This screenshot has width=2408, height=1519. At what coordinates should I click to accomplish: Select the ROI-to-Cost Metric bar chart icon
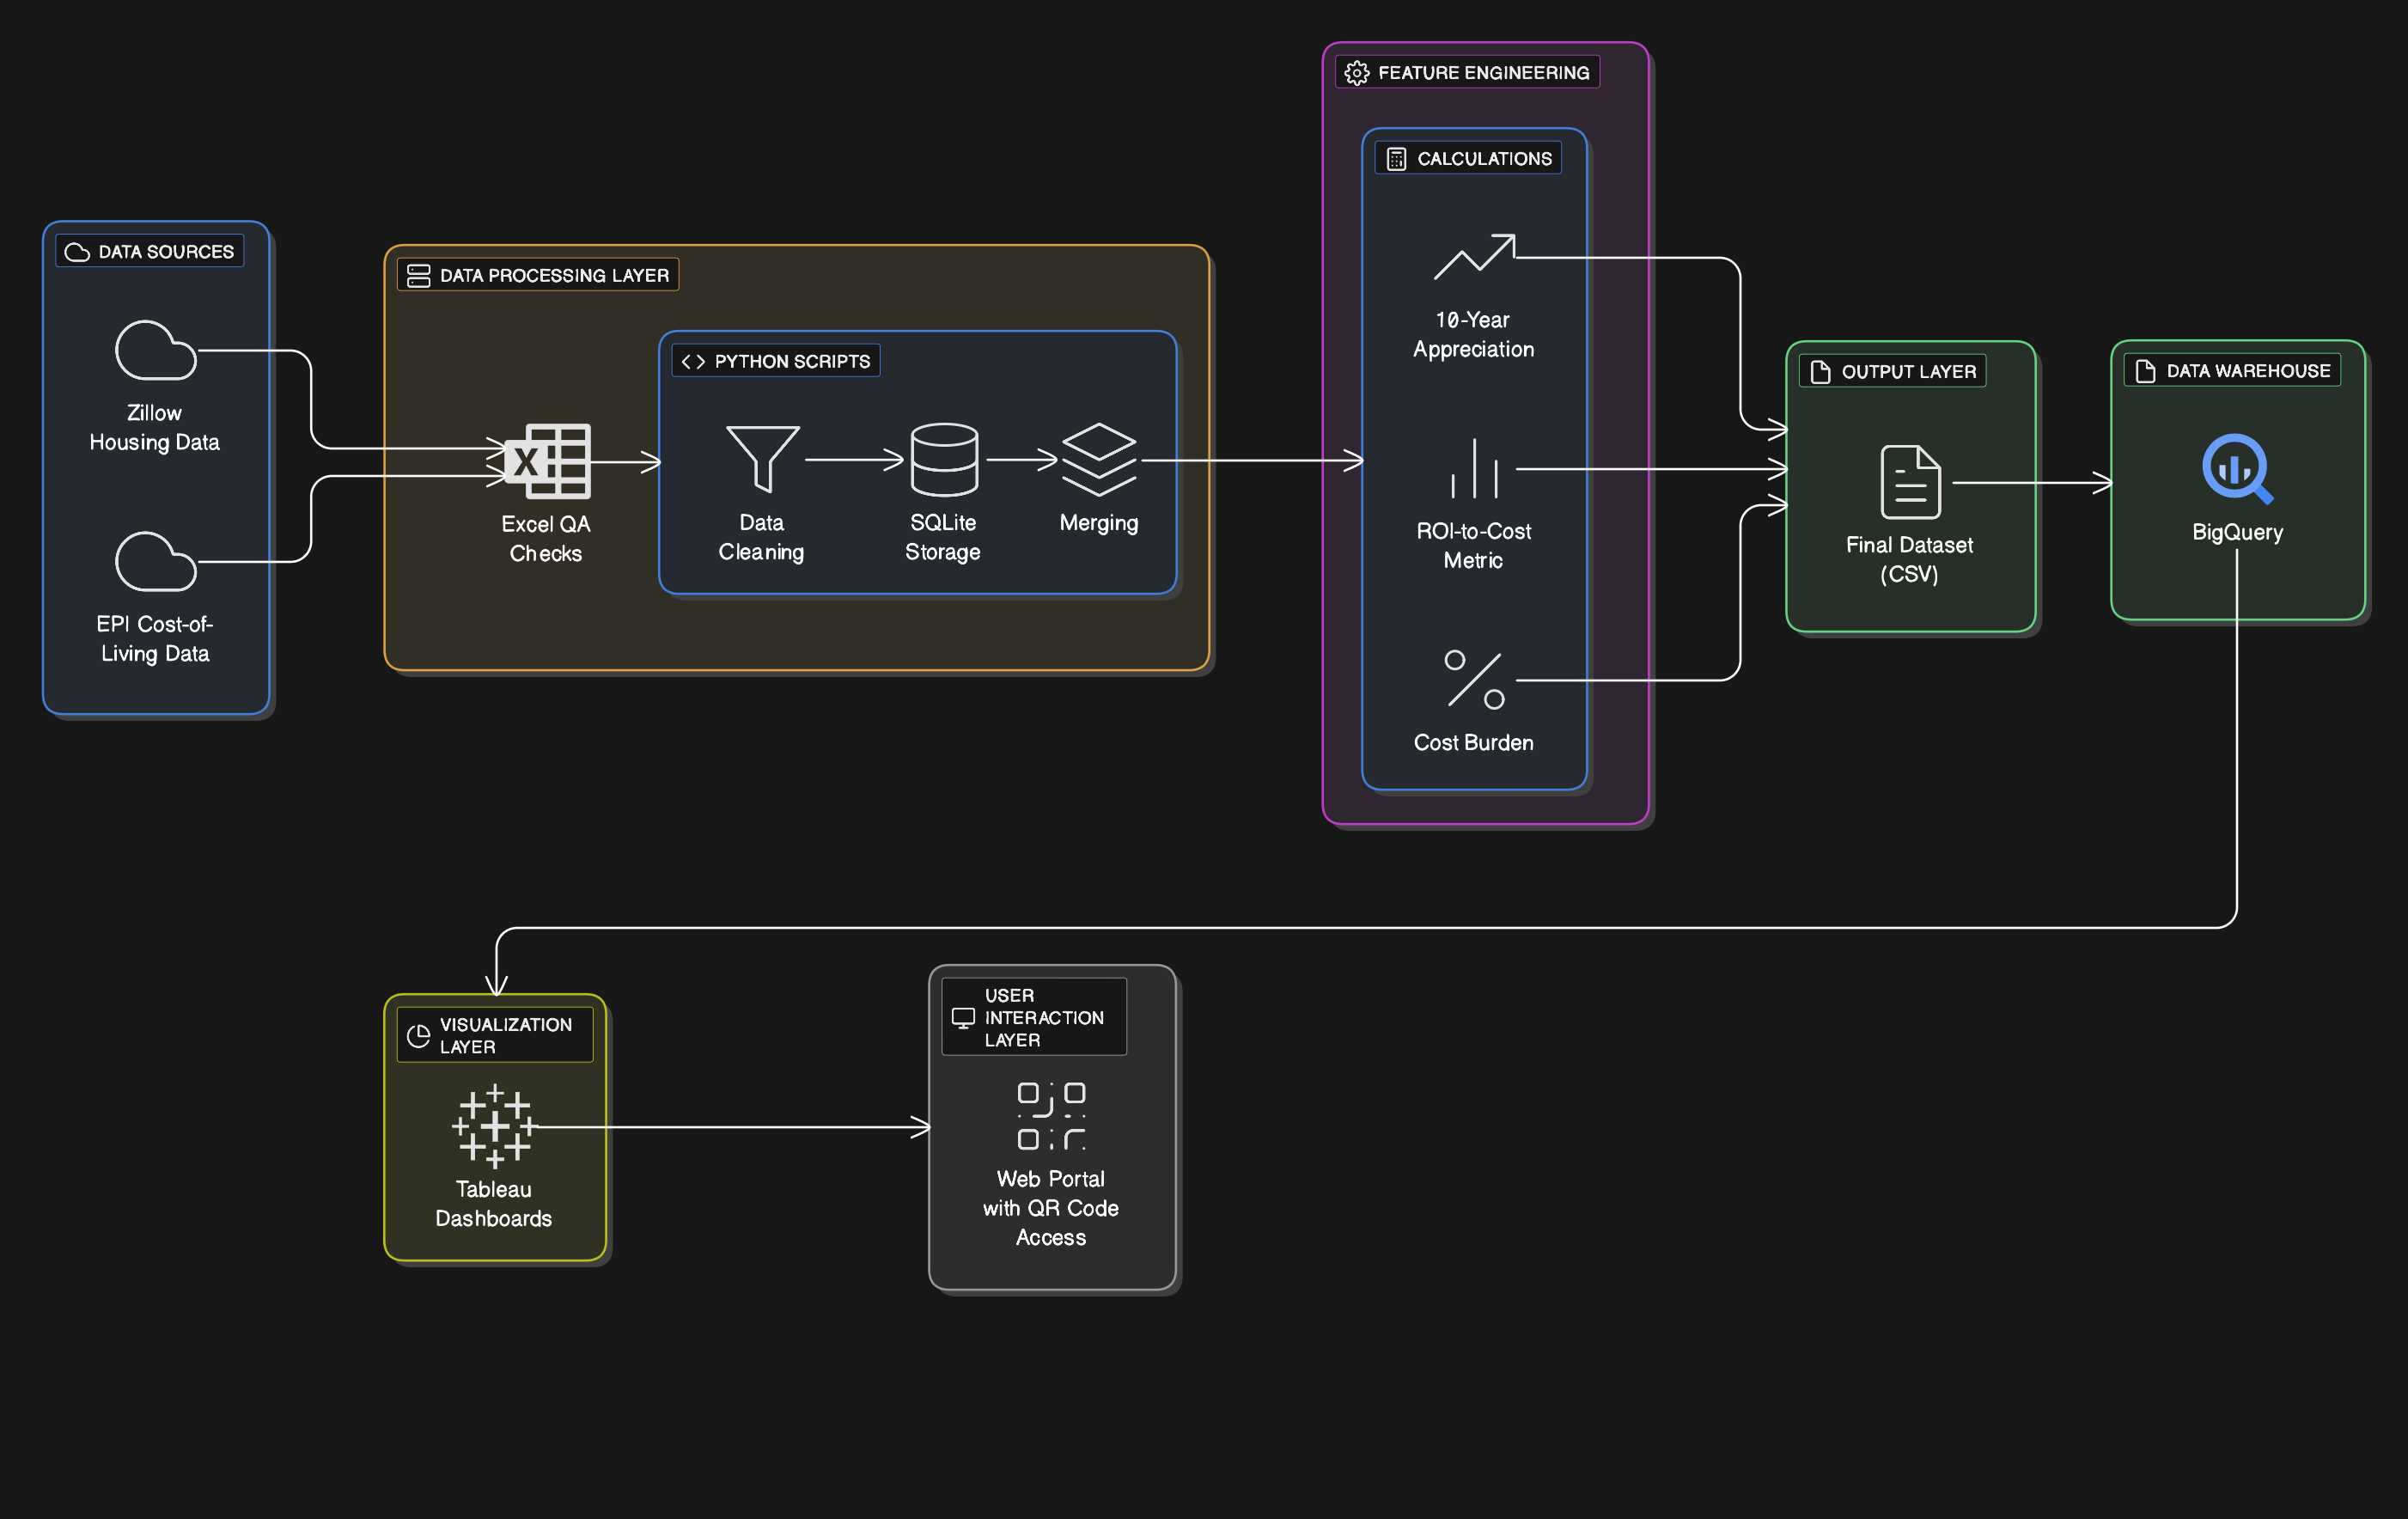pyautogui.click(x=1474, y=468)
